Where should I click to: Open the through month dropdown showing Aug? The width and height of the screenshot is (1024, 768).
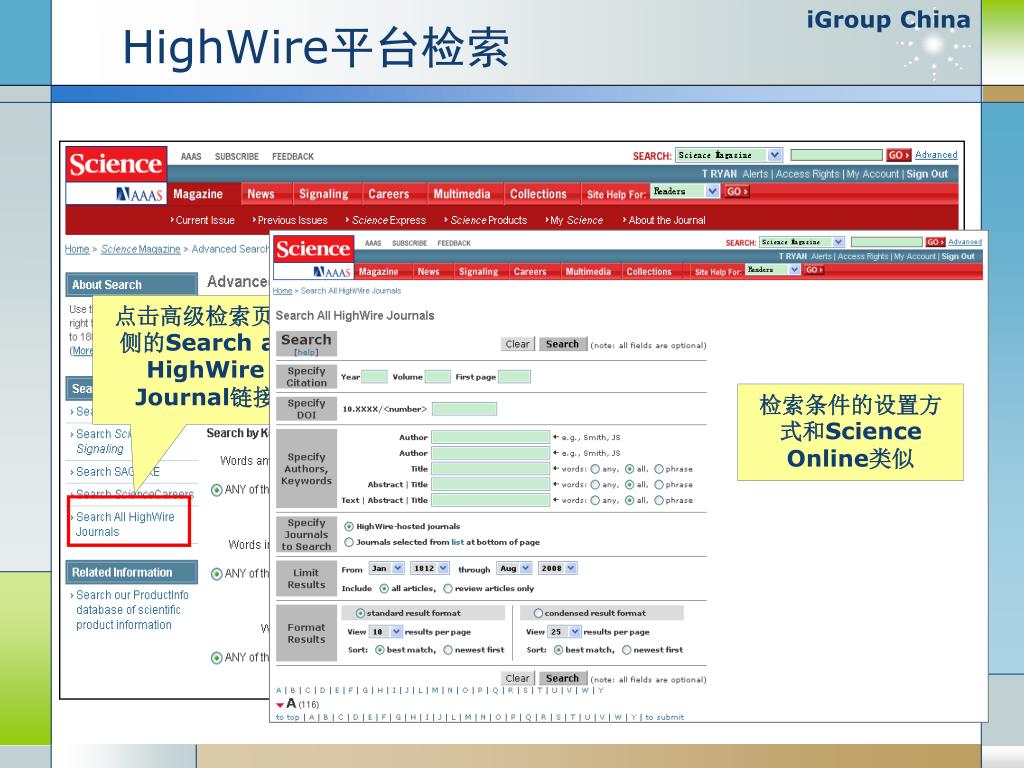(515, 568)
